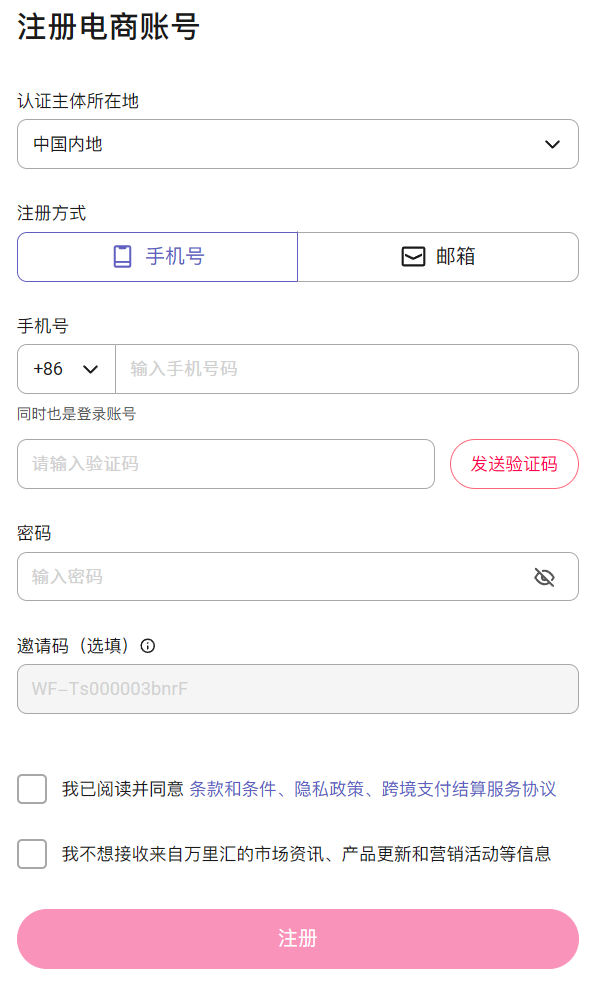Focus the 输入手机号码 input field

click(x=345, y=369)
